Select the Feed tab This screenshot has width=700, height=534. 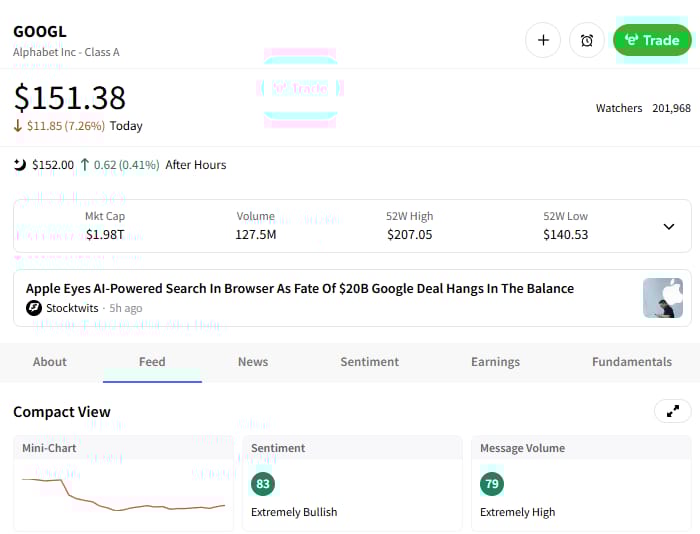point(152,362)
